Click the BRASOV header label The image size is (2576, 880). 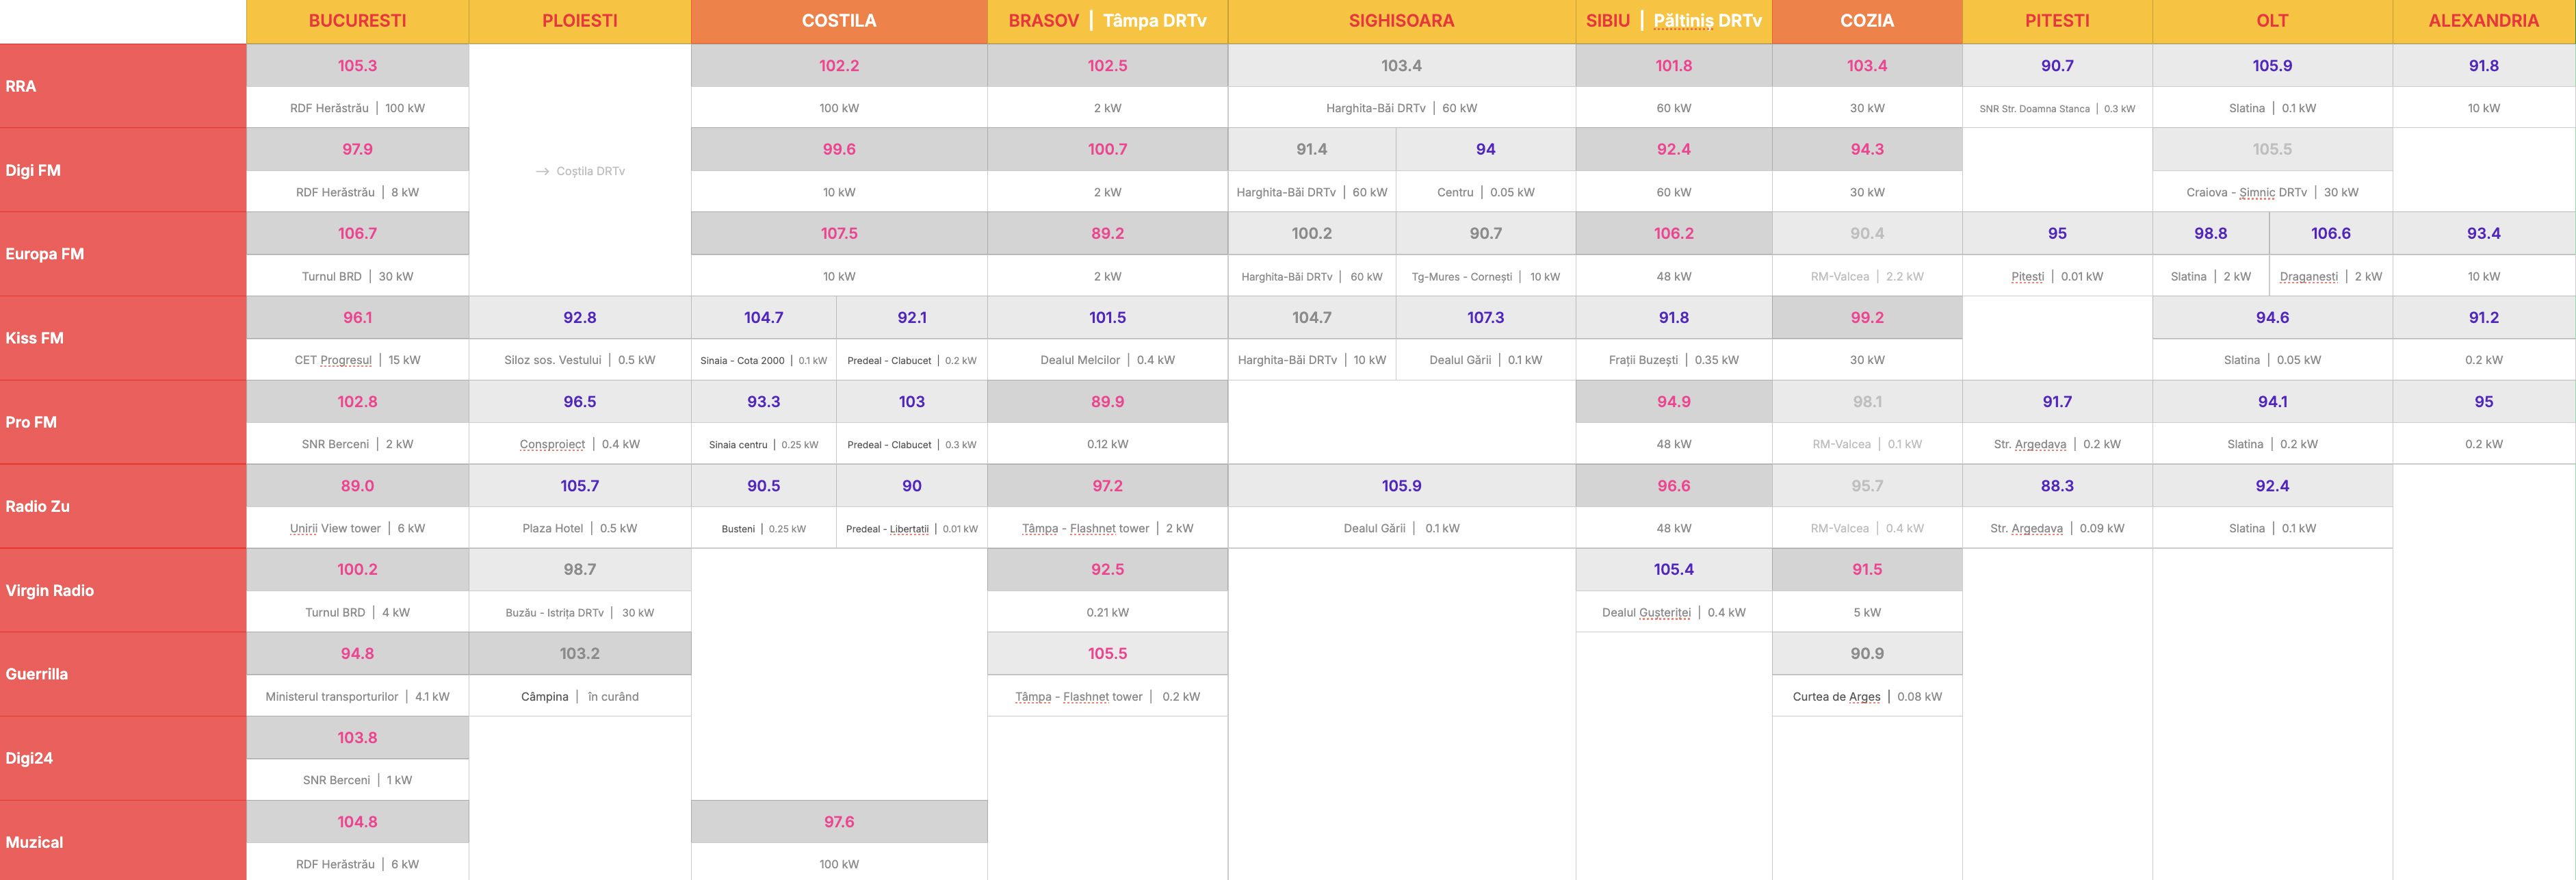[x=1043, y=21]
